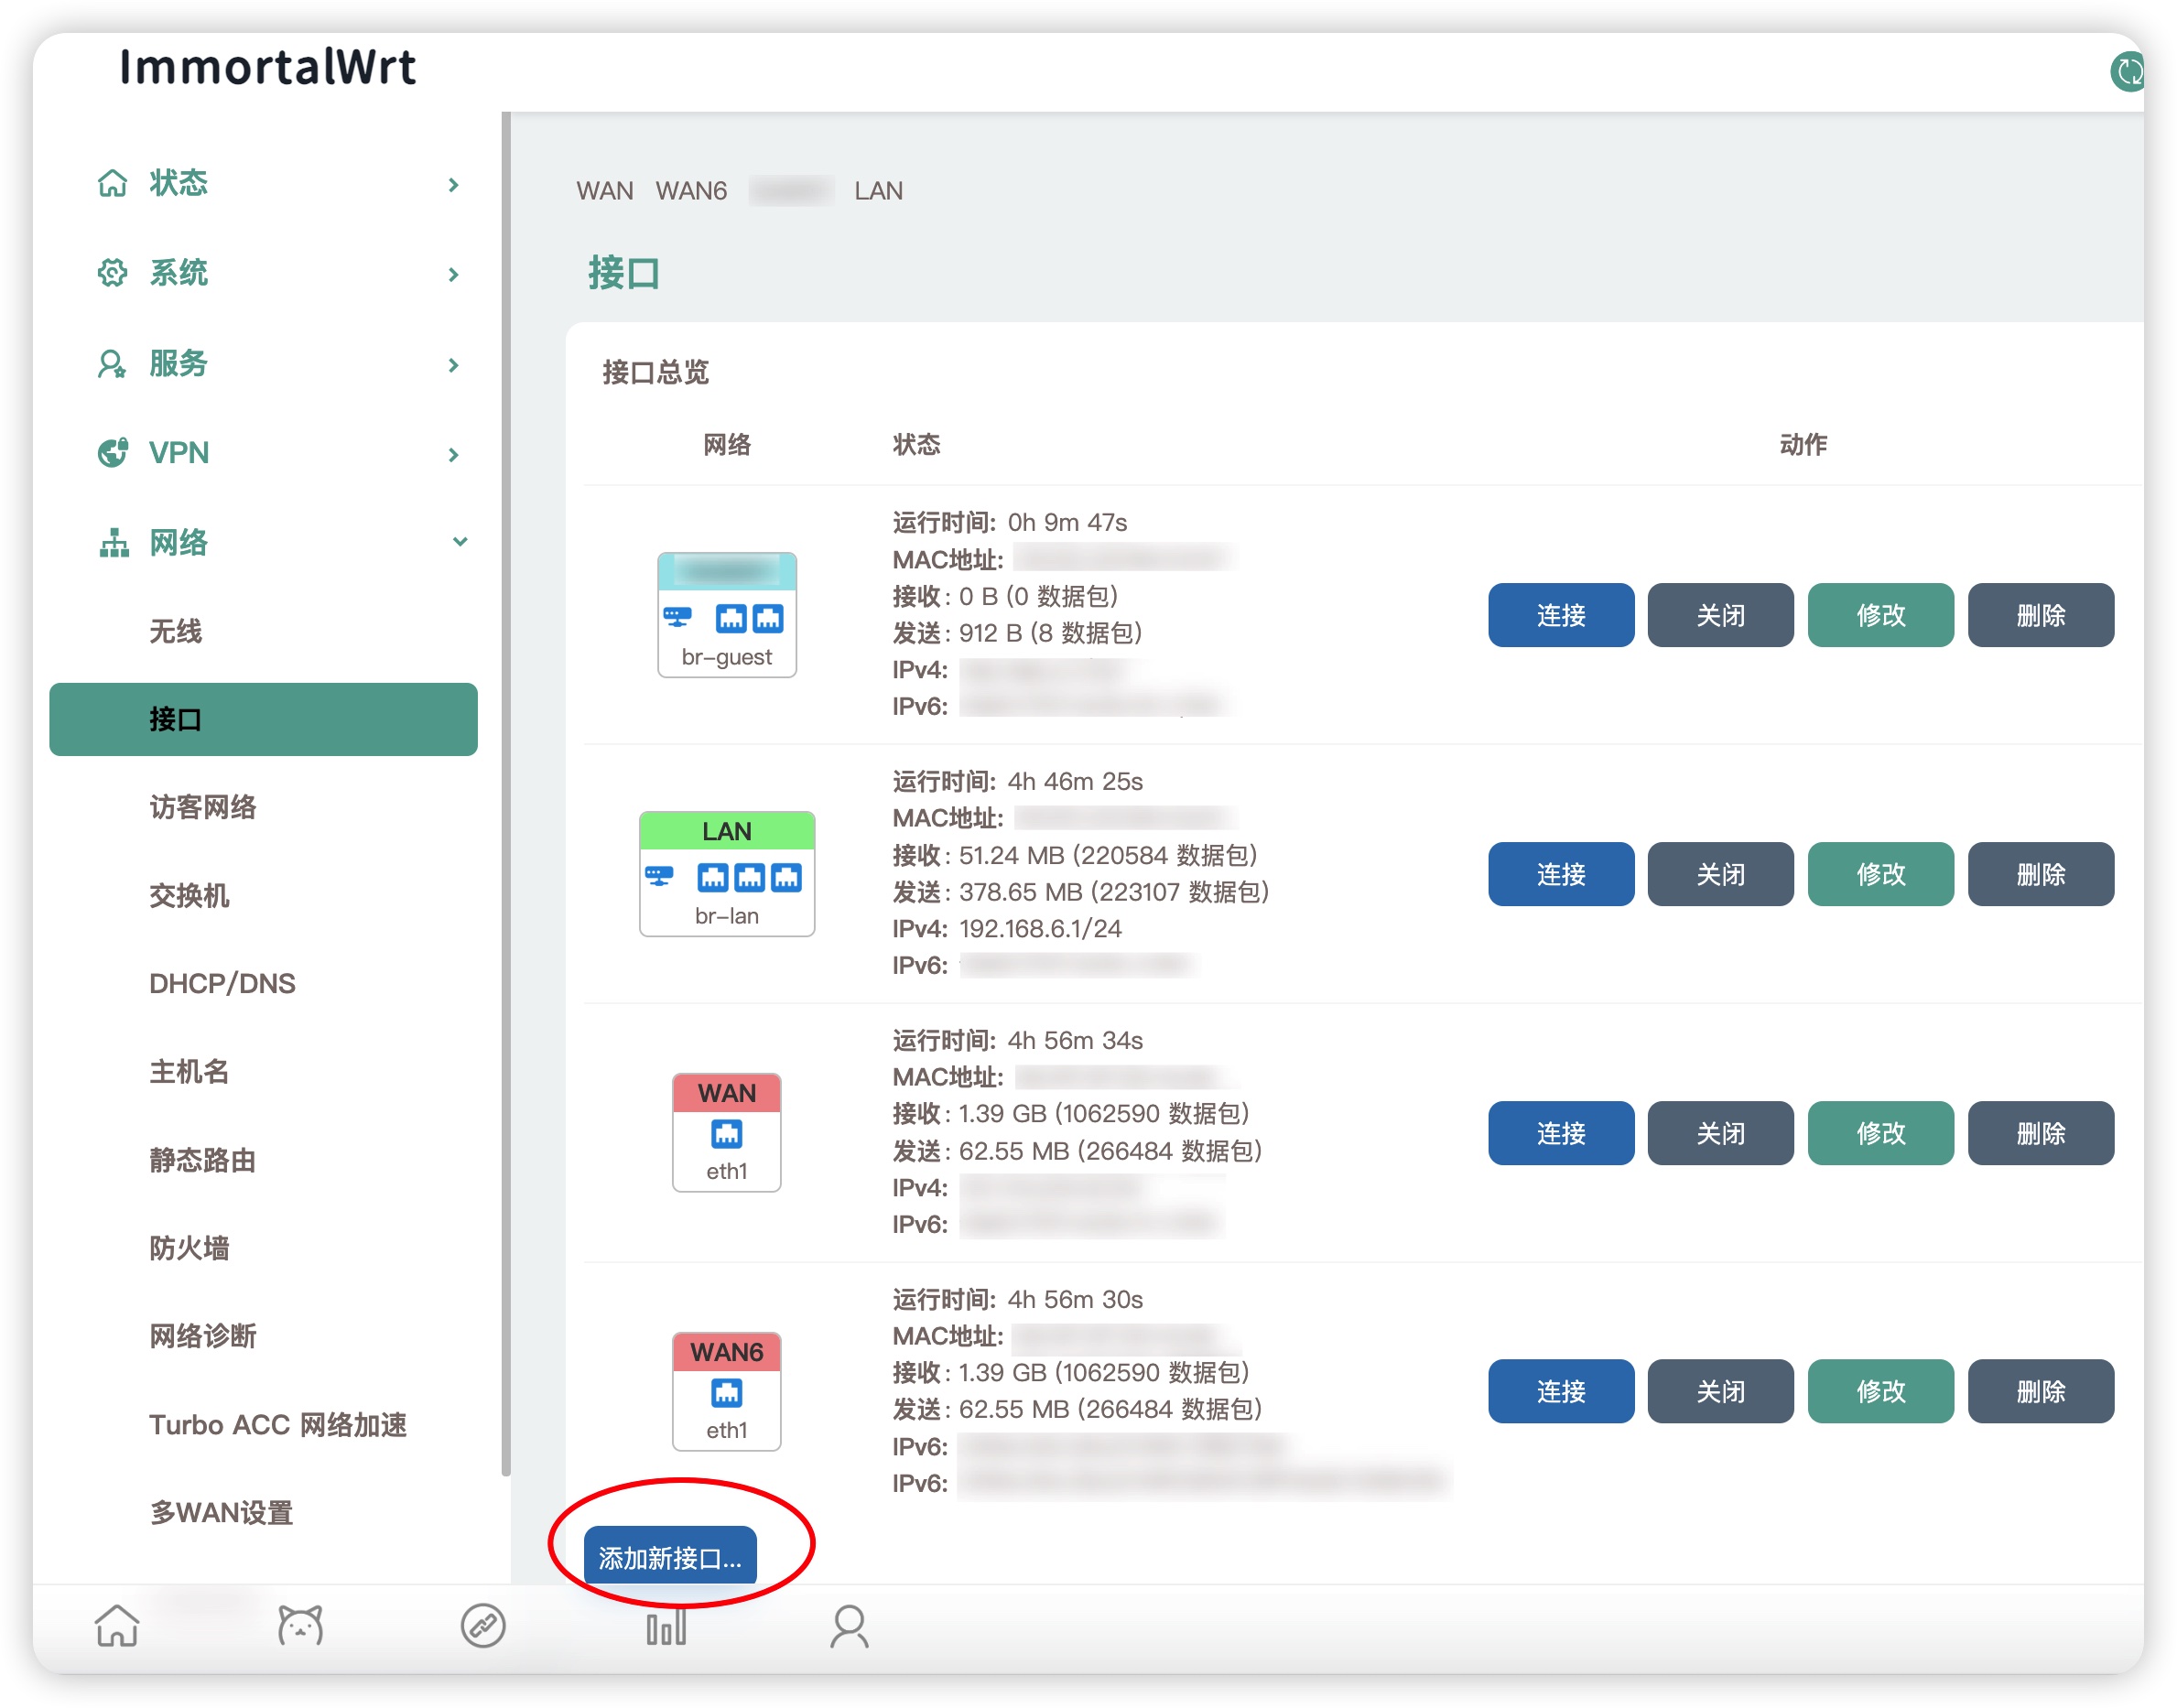Click the user profile icon in bottom bar
This screenshot has width=2177, height=1708.
[x=849, y=1626]
